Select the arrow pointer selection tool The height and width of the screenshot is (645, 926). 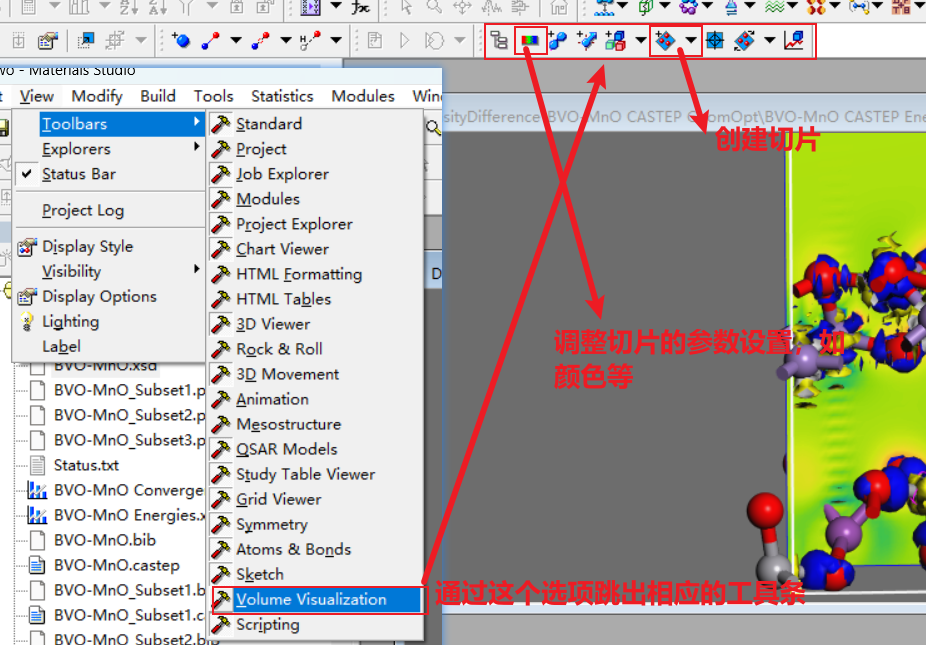tap(406, 7)
